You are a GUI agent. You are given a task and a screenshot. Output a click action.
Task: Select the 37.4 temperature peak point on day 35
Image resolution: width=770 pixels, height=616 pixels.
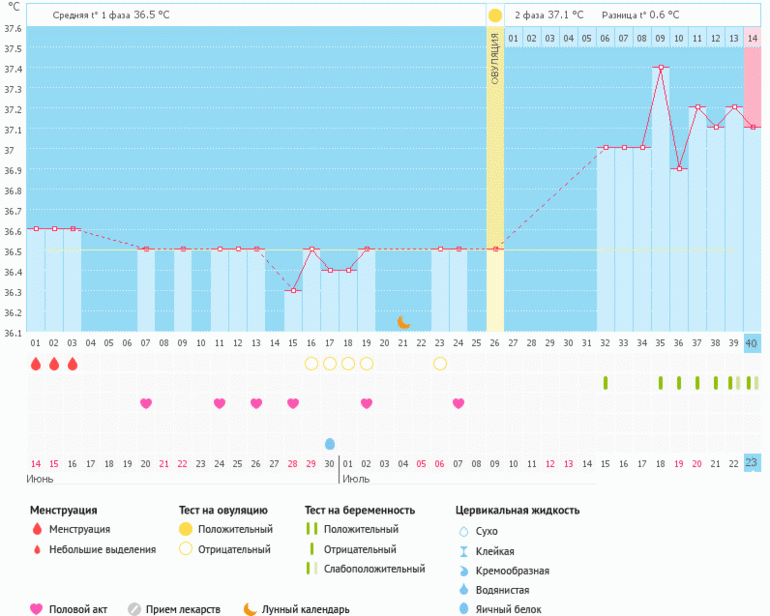[x=660, y=68]
